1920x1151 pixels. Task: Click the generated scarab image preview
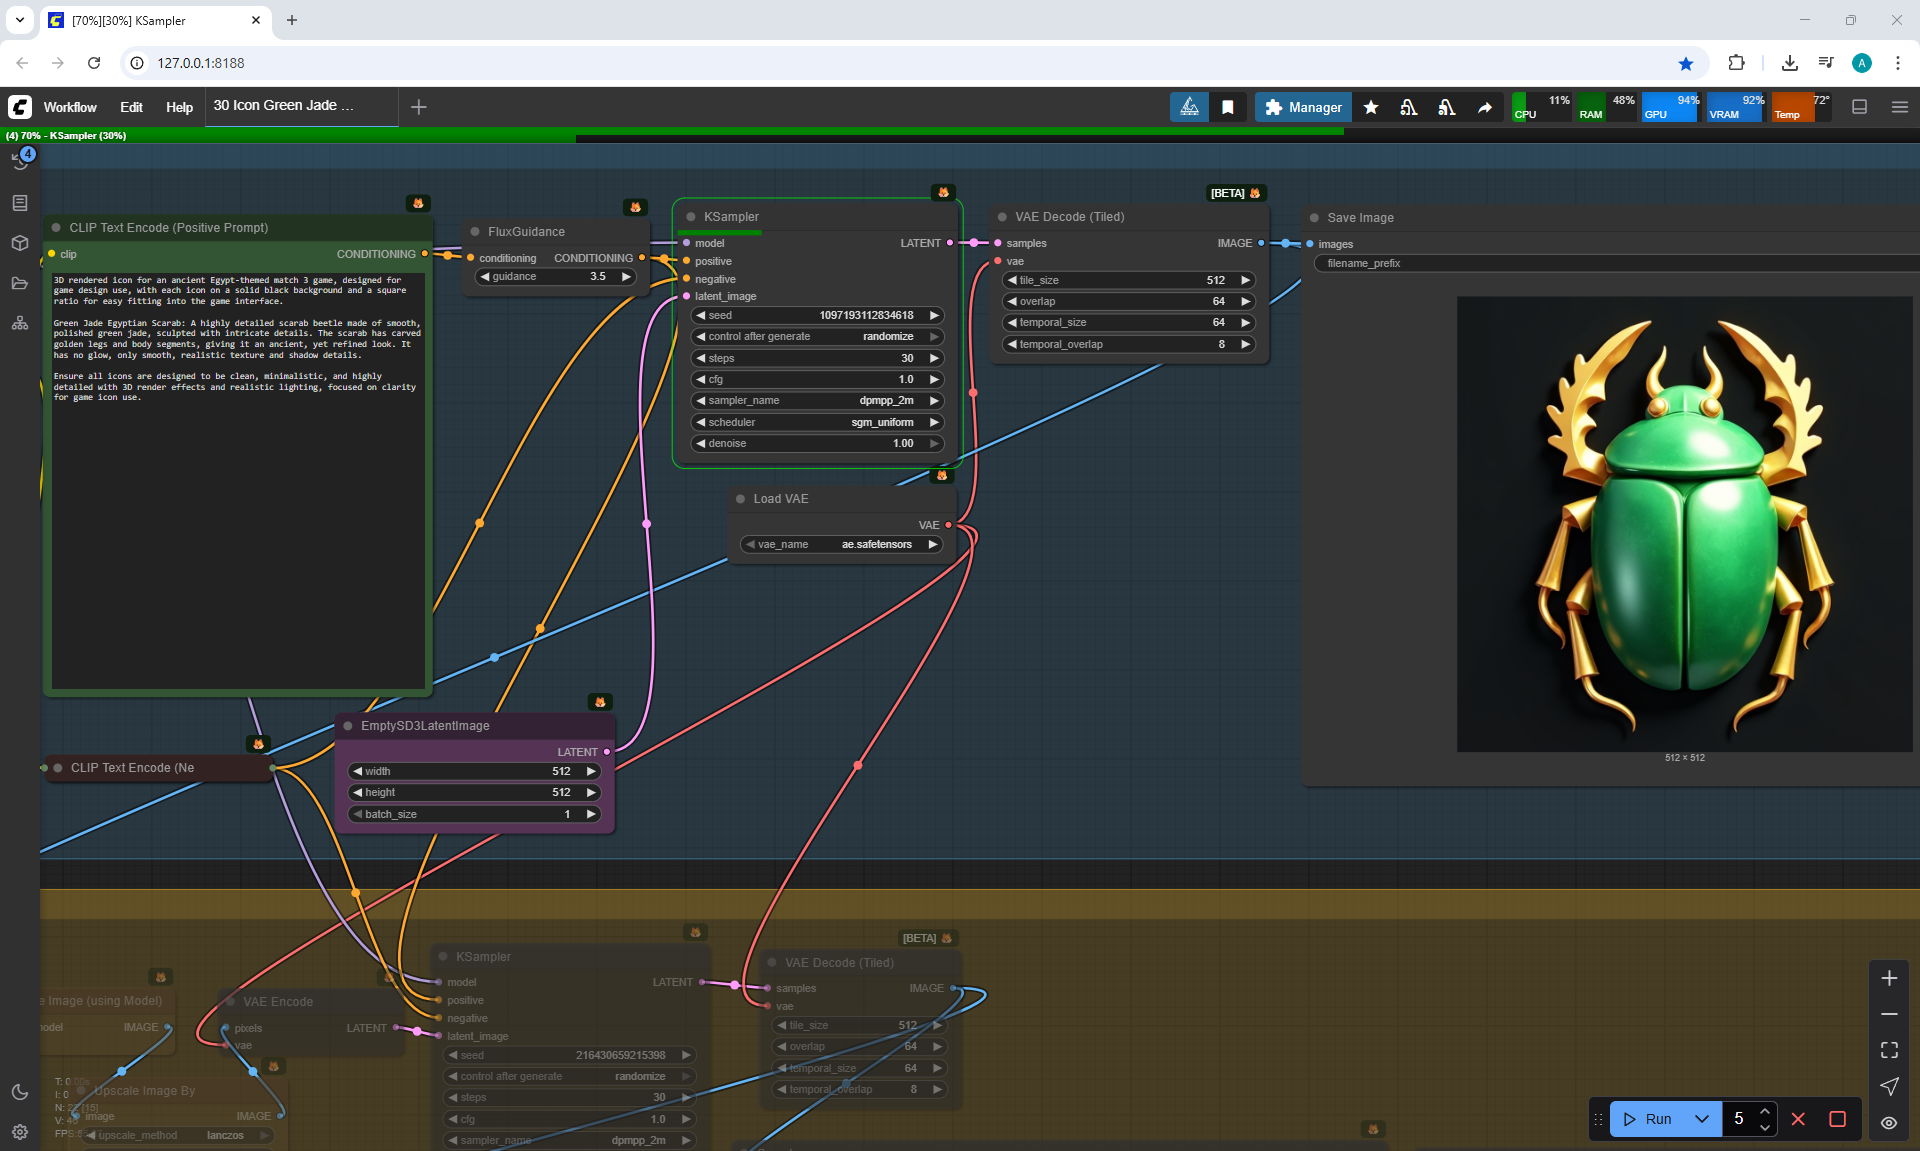(x=1684, y=523)
